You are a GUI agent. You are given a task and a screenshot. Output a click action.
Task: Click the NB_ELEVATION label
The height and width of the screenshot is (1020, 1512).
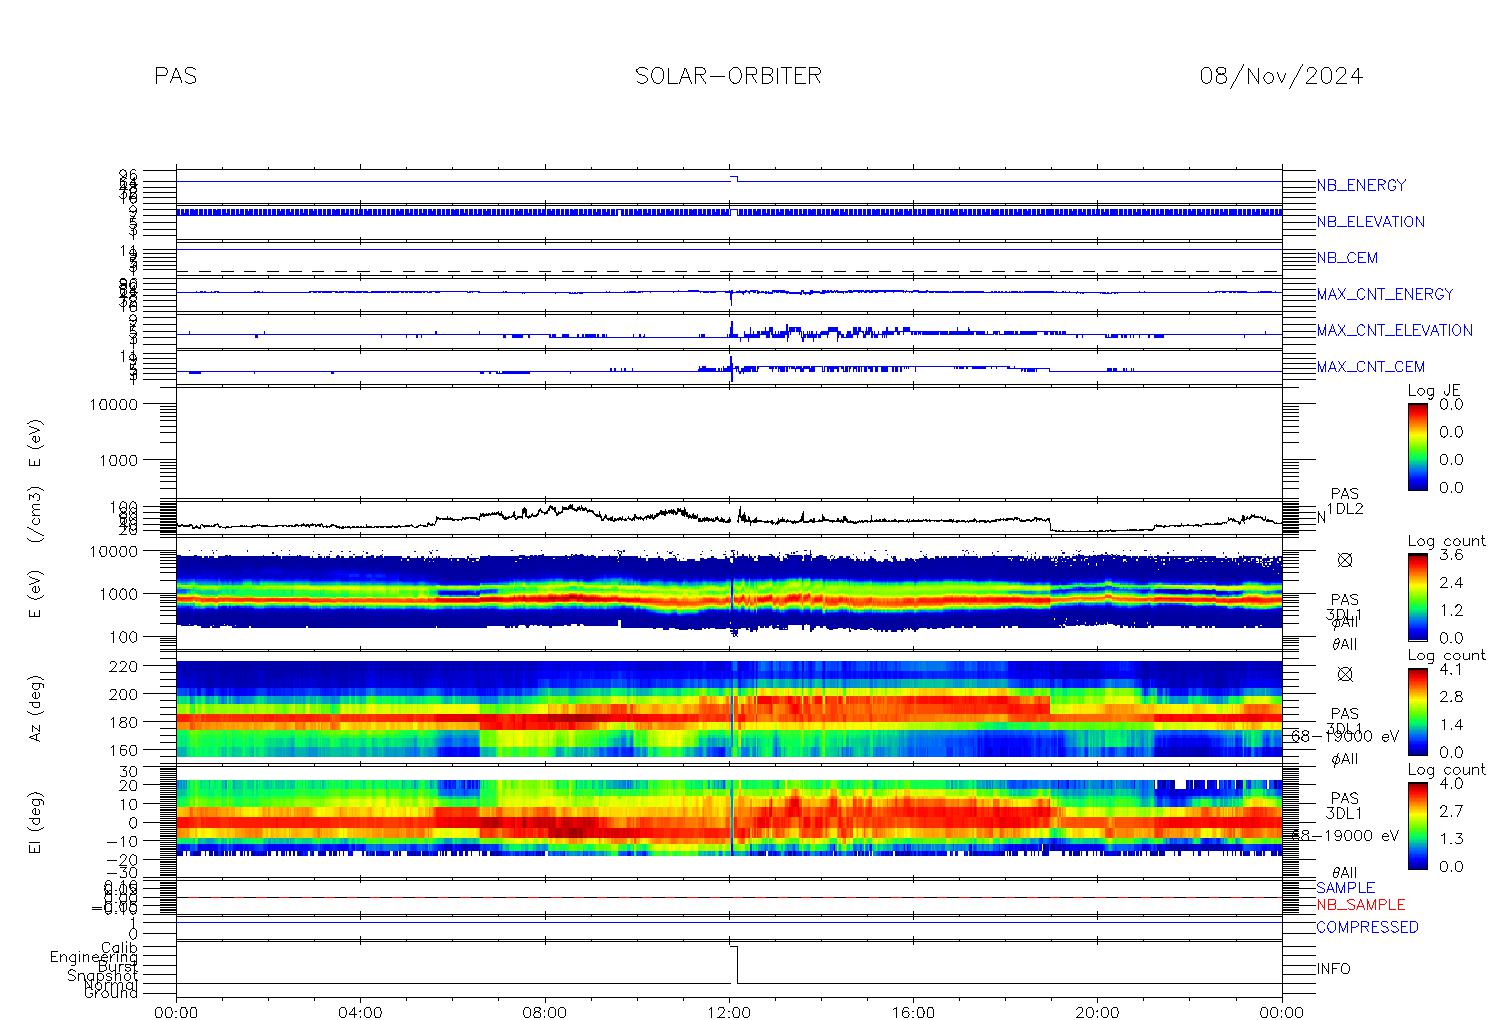pyautogui.click(x=1370, y=222)
